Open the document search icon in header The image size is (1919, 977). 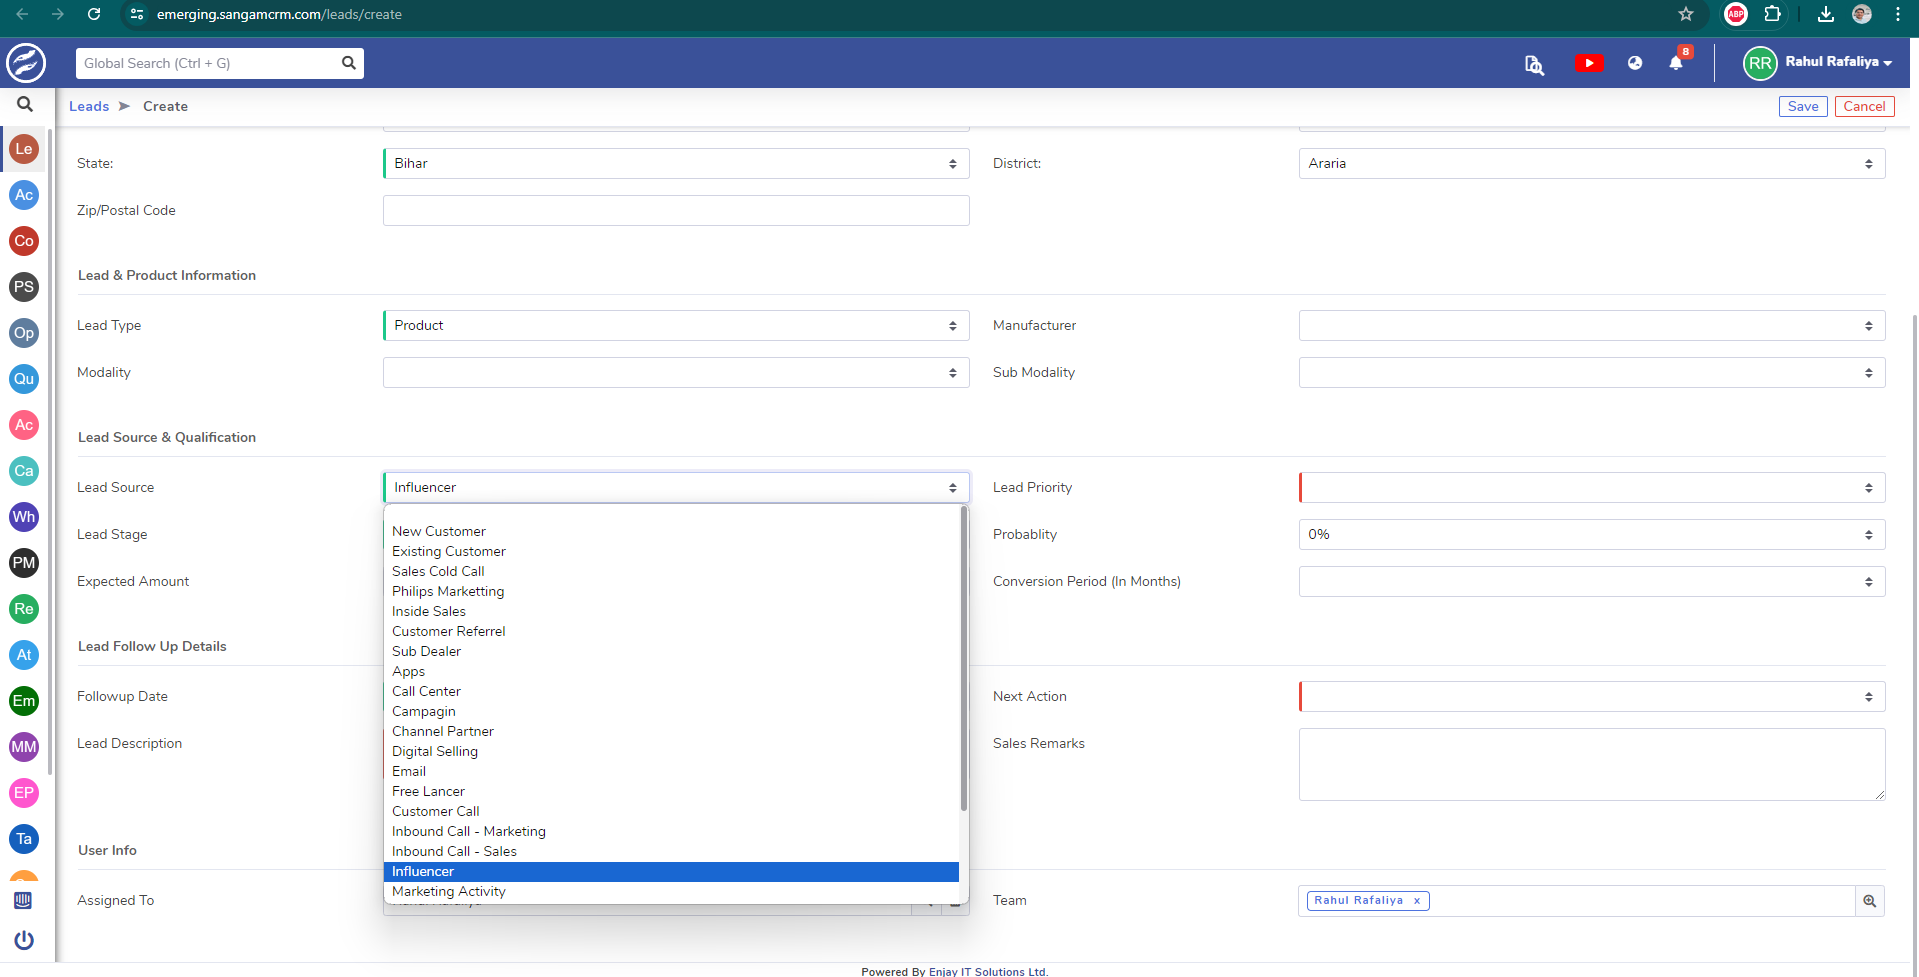coord(1534,65)
